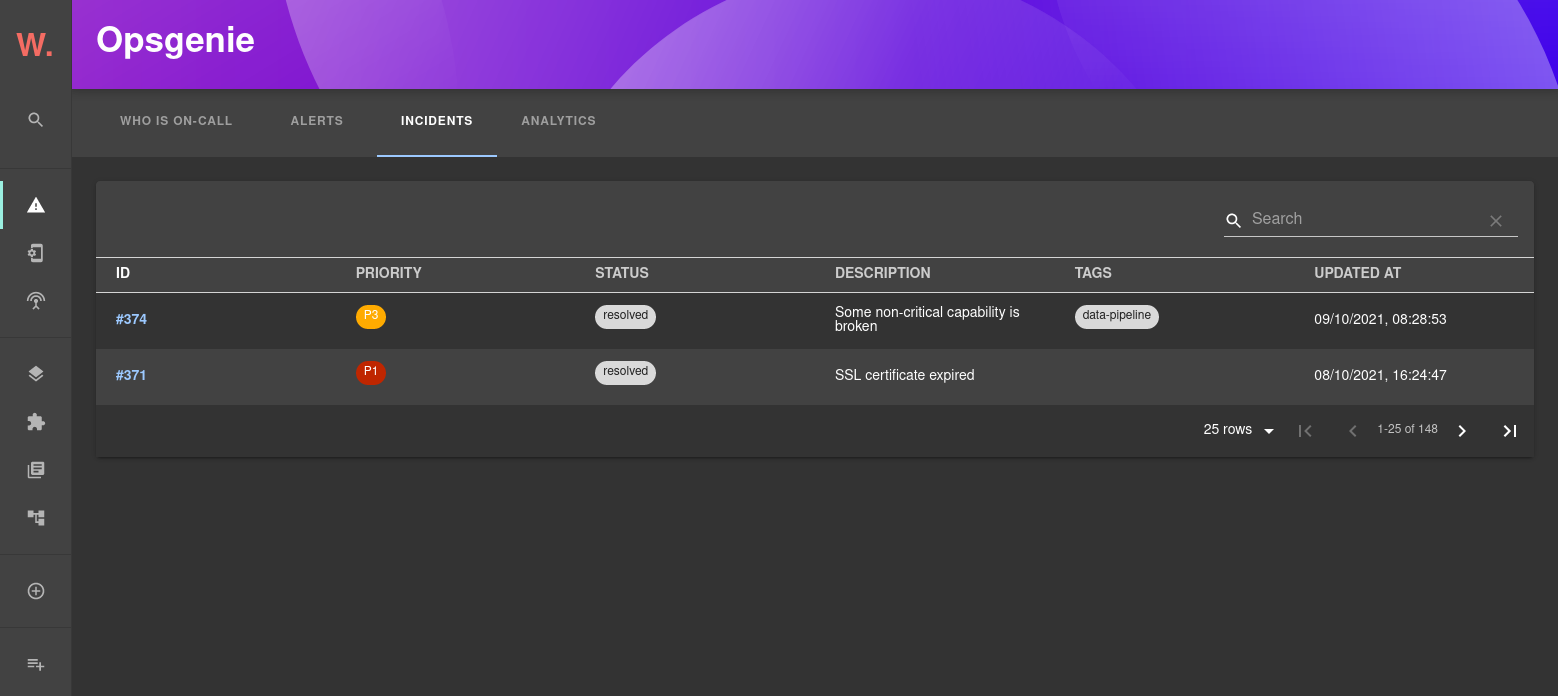1558x696 pixels.
Task: Open the hierarchy tree sidebar icon
Action: tap(36, 518)
